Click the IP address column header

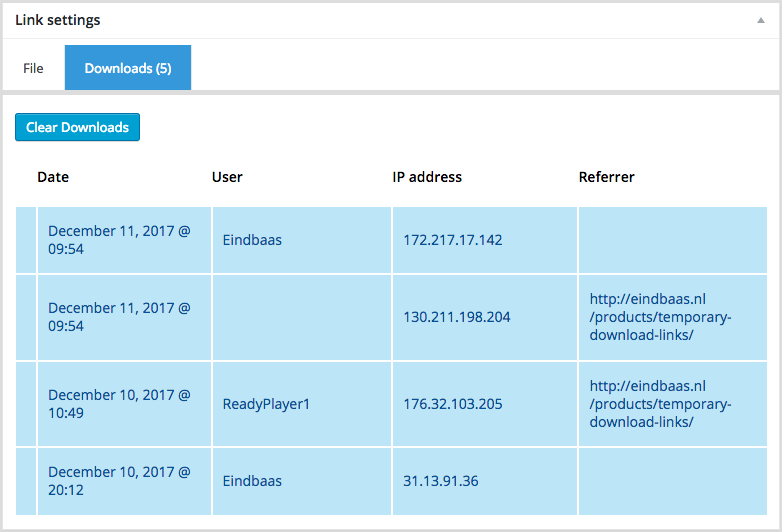point(427,177)
